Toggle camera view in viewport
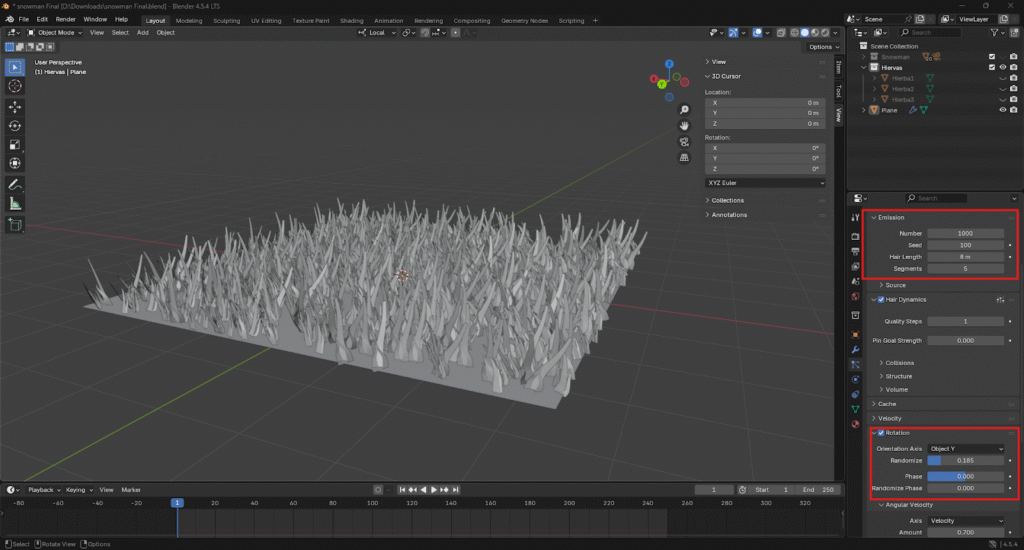Screen dimensions: 1024x550 684,141
